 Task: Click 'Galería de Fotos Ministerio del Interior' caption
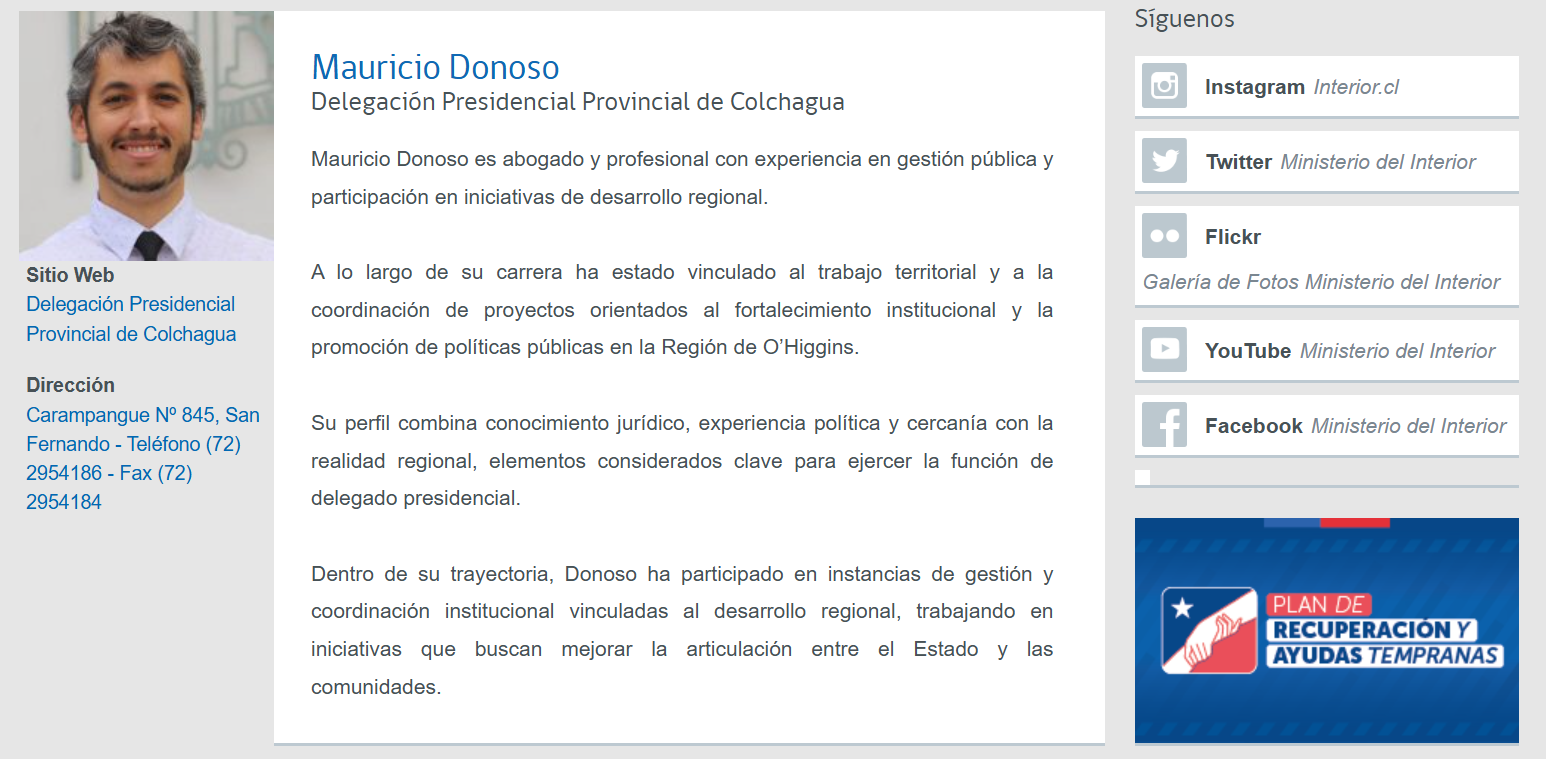point(1321,282)
